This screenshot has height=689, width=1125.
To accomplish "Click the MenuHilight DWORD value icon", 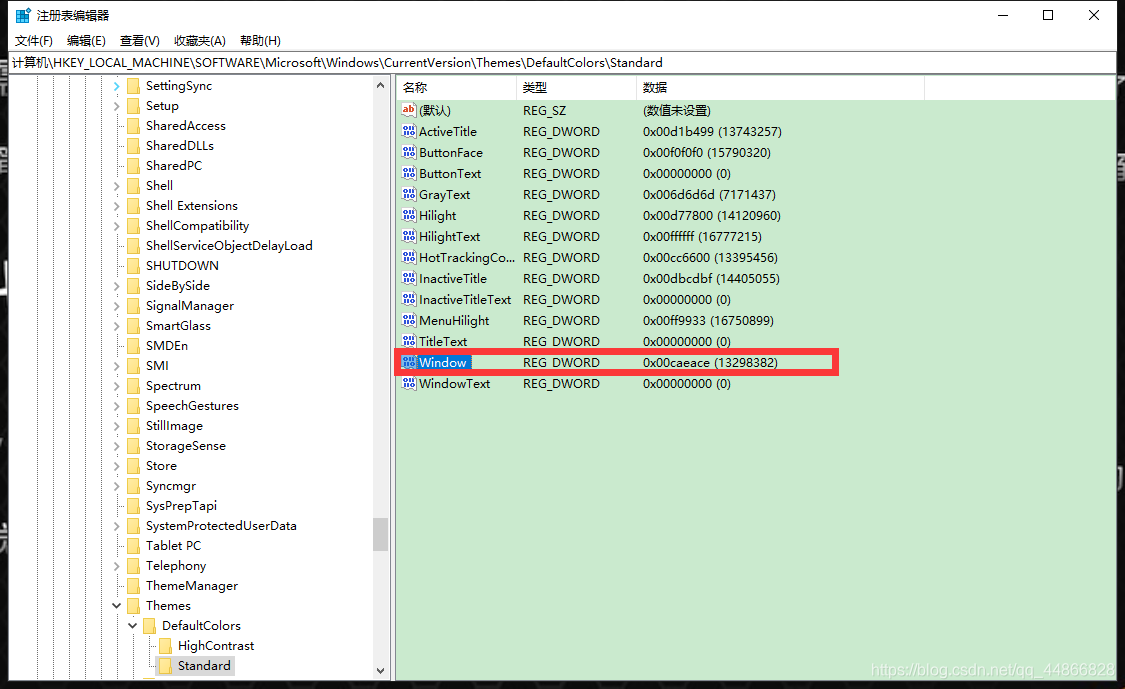I will pos(409,320).
